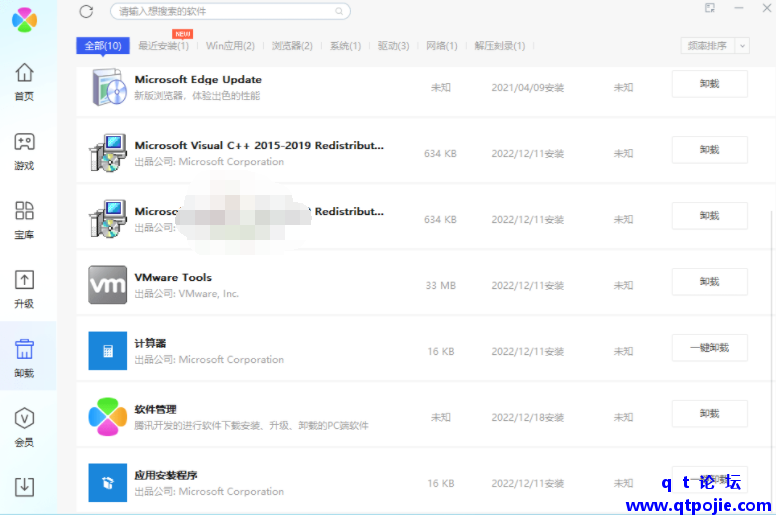Click the Visual C++ 2015-2019 installer icon
This screenshot has width=776, height=520.
pos(108,153)
